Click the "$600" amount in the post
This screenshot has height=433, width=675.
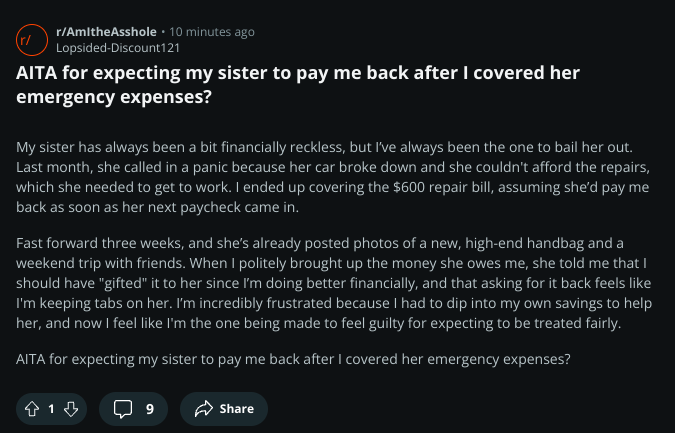pyautogui.click(x=409, y=187)
